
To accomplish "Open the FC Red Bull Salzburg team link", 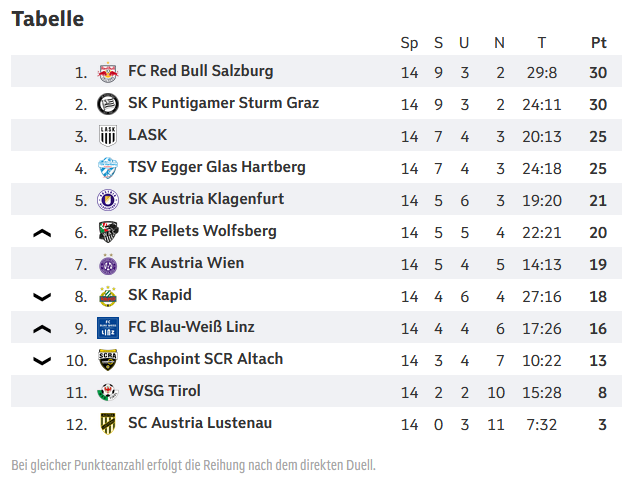I will coord(200,71).
